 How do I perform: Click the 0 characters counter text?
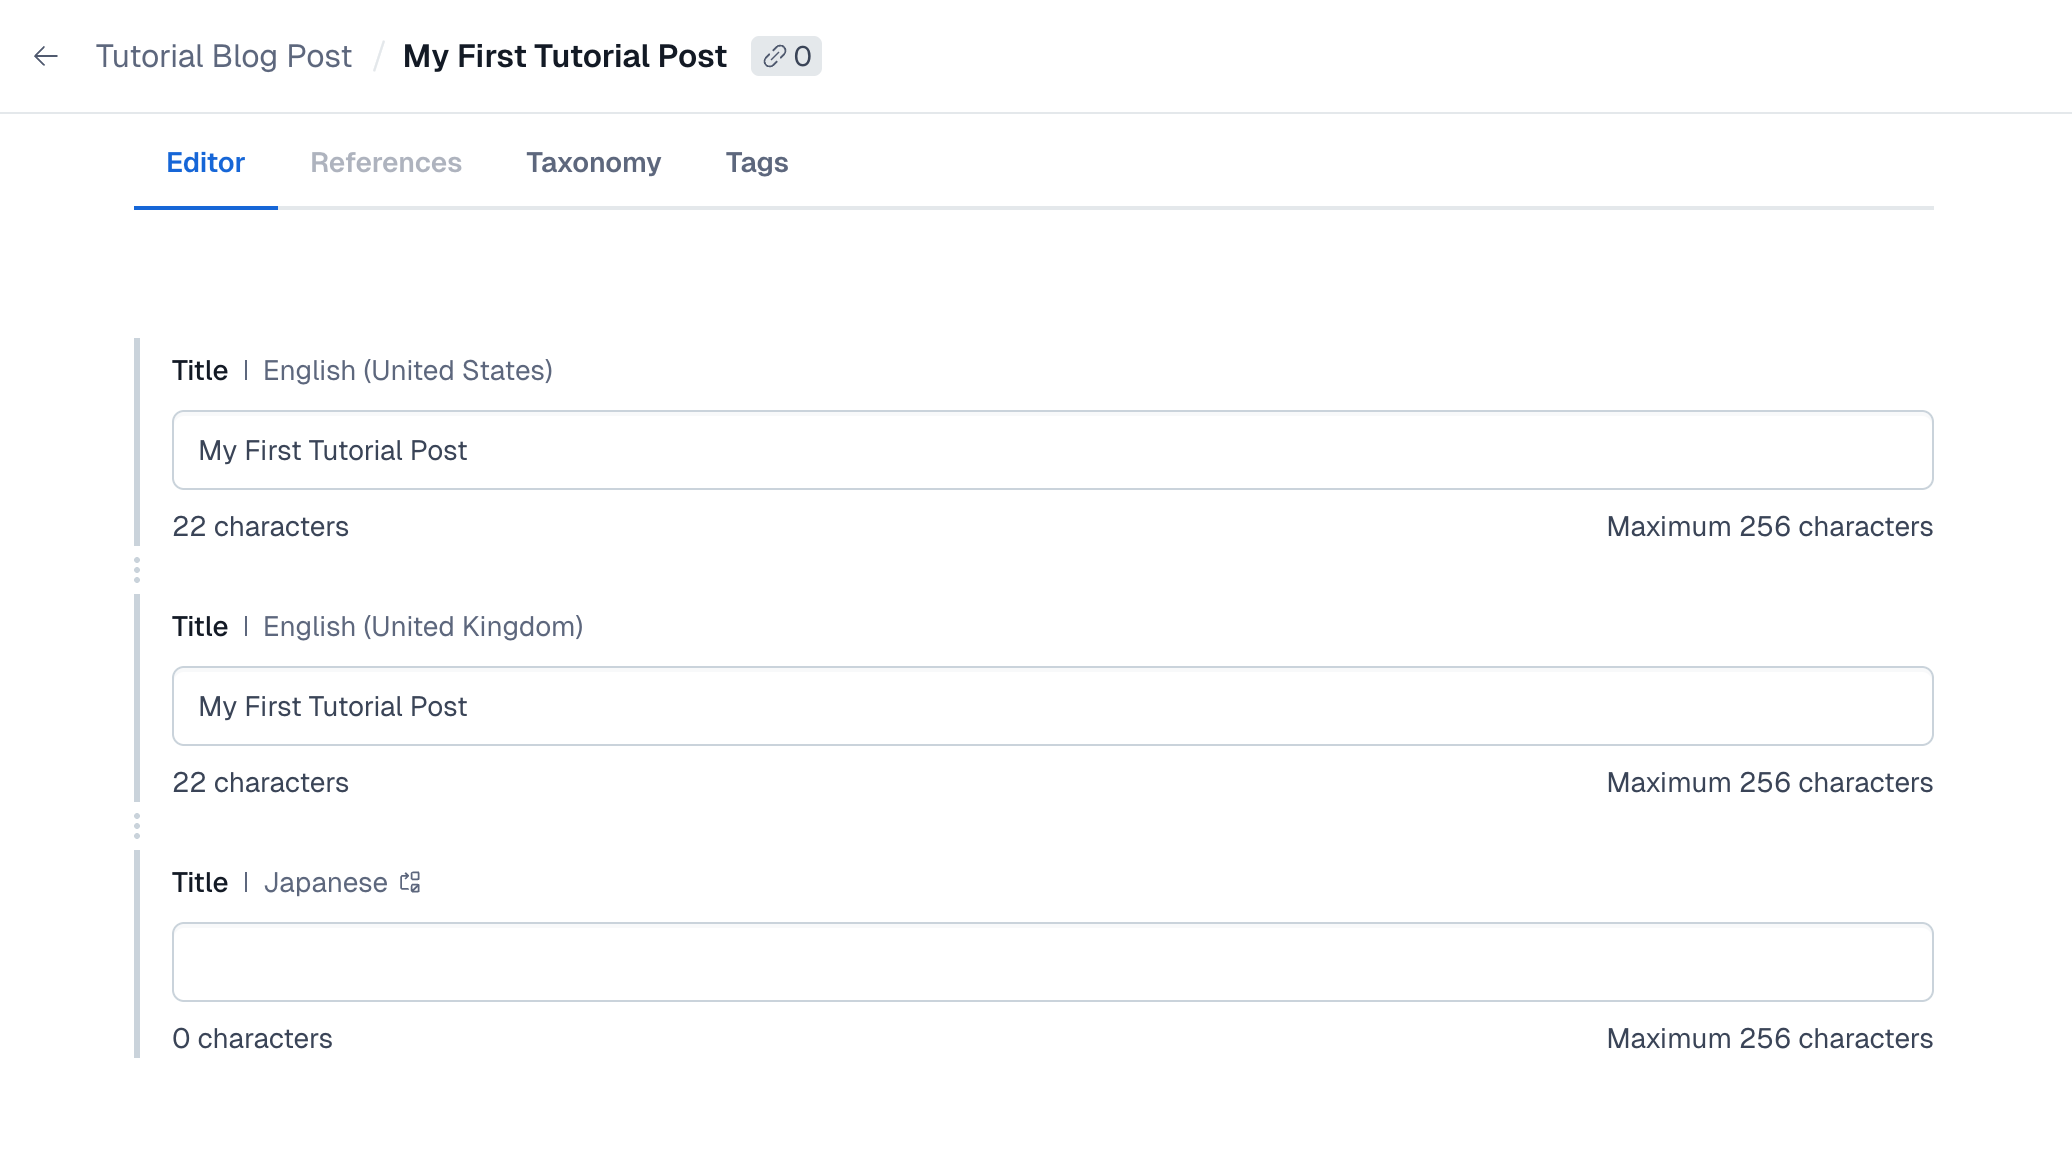click(252, 1039)
